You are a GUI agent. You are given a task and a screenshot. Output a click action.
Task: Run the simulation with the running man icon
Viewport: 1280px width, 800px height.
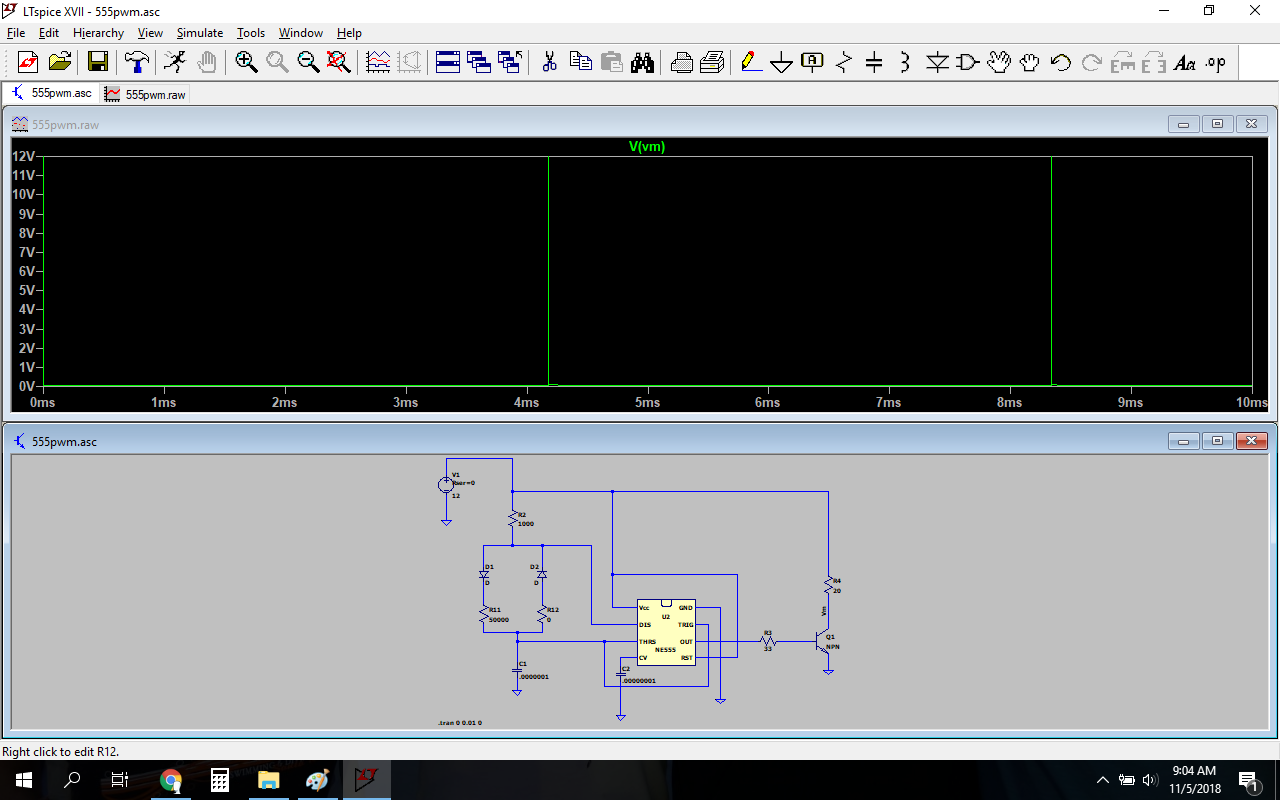pyautogui.click(x=175, y=62)
